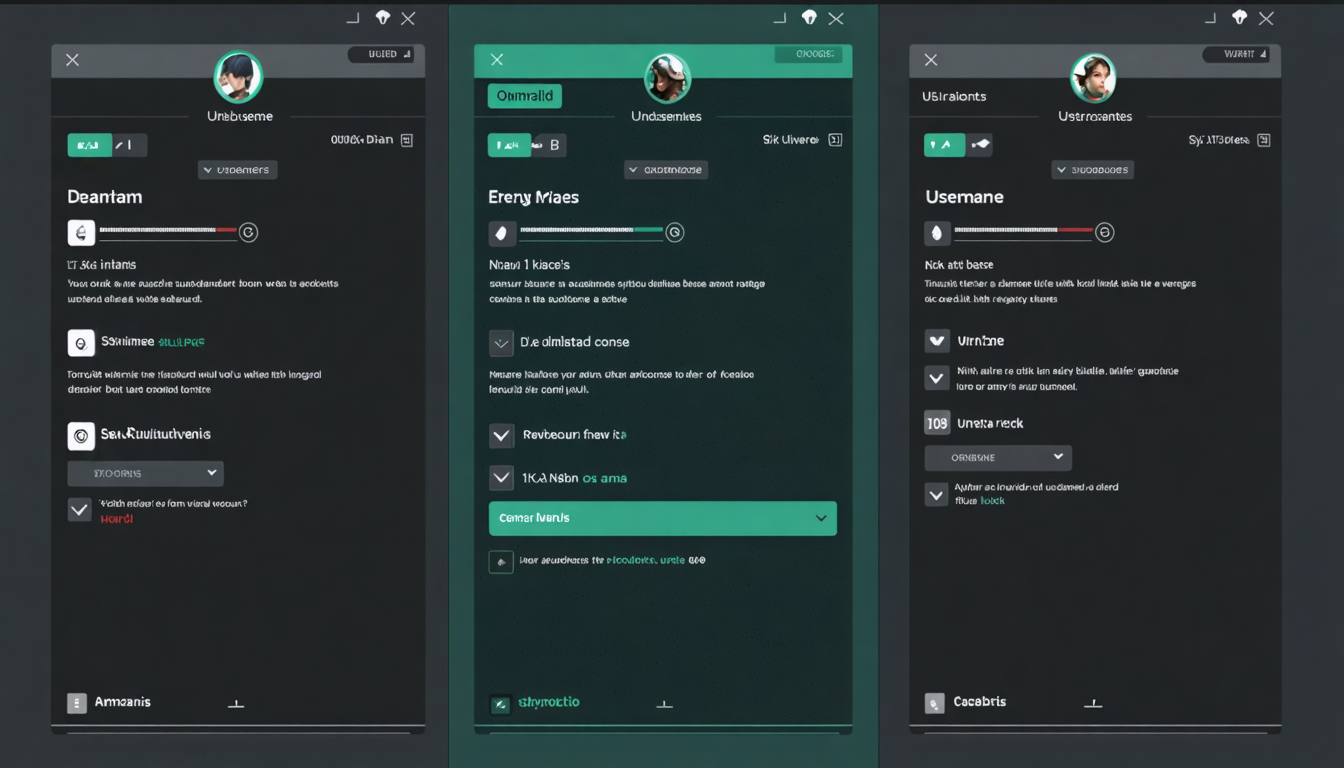Click the icon next to '0006 Dian'
The width and height of the screenshot is (1344, 768).
click(406, 141)
